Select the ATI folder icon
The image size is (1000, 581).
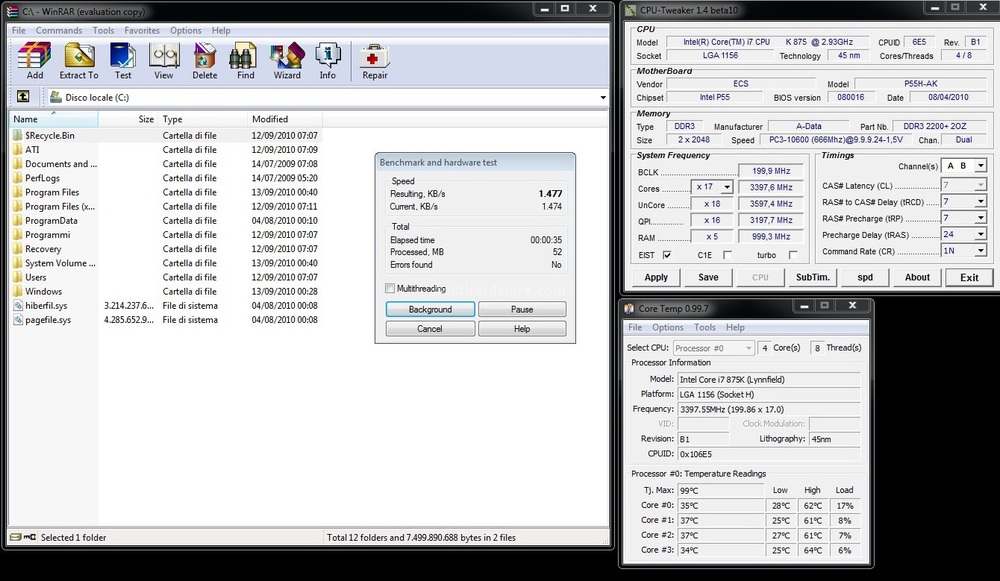[18, 149]
